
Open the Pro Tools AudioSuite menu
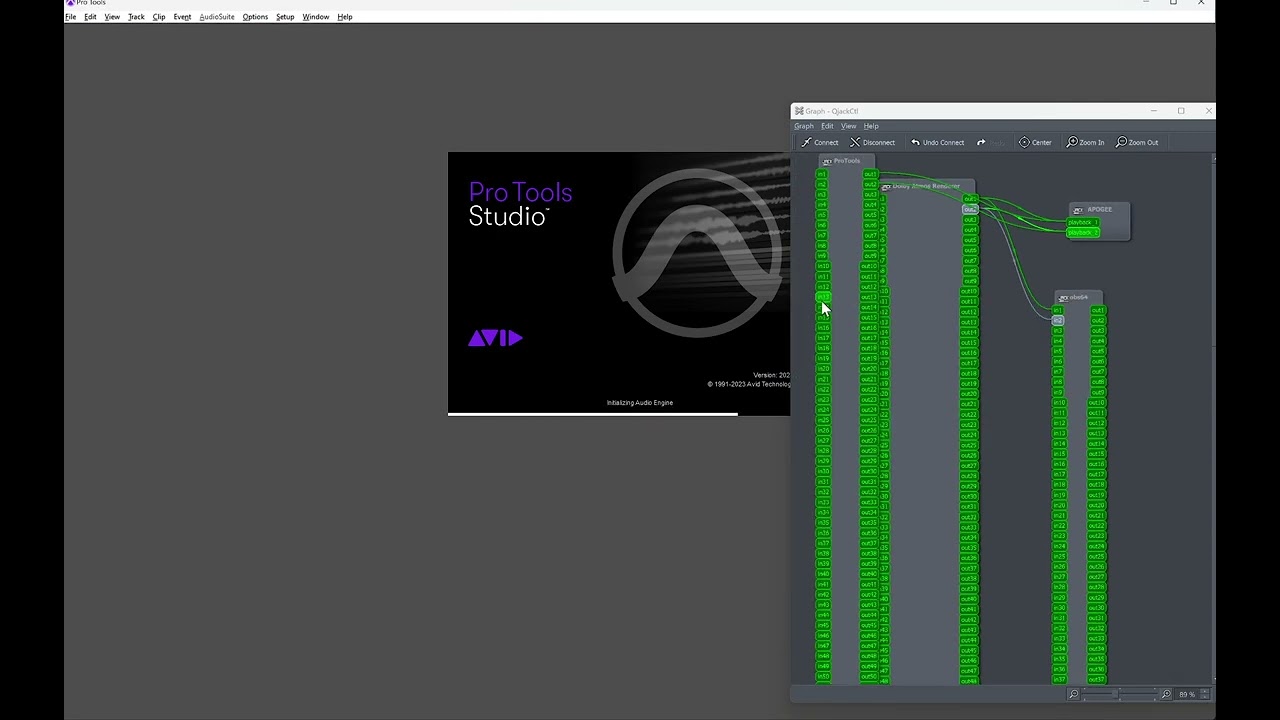[217, 17]
